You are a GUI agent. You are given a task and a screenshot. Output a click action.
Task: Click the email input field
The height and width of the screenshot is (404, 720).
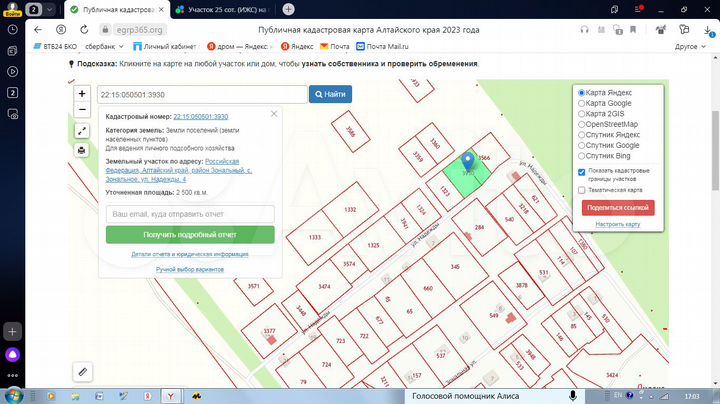point(190,214)
